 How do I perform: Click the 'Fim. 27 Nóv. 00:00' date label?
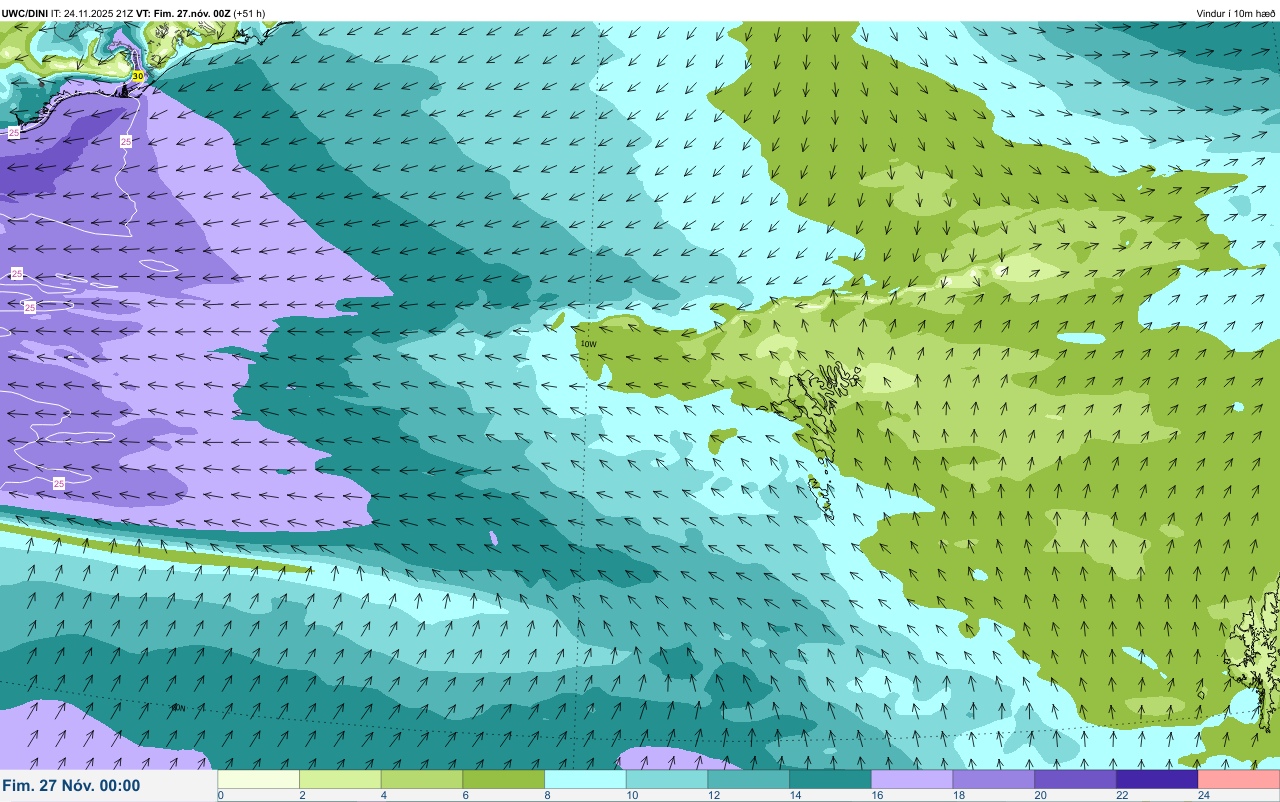(x=71, y=786)
